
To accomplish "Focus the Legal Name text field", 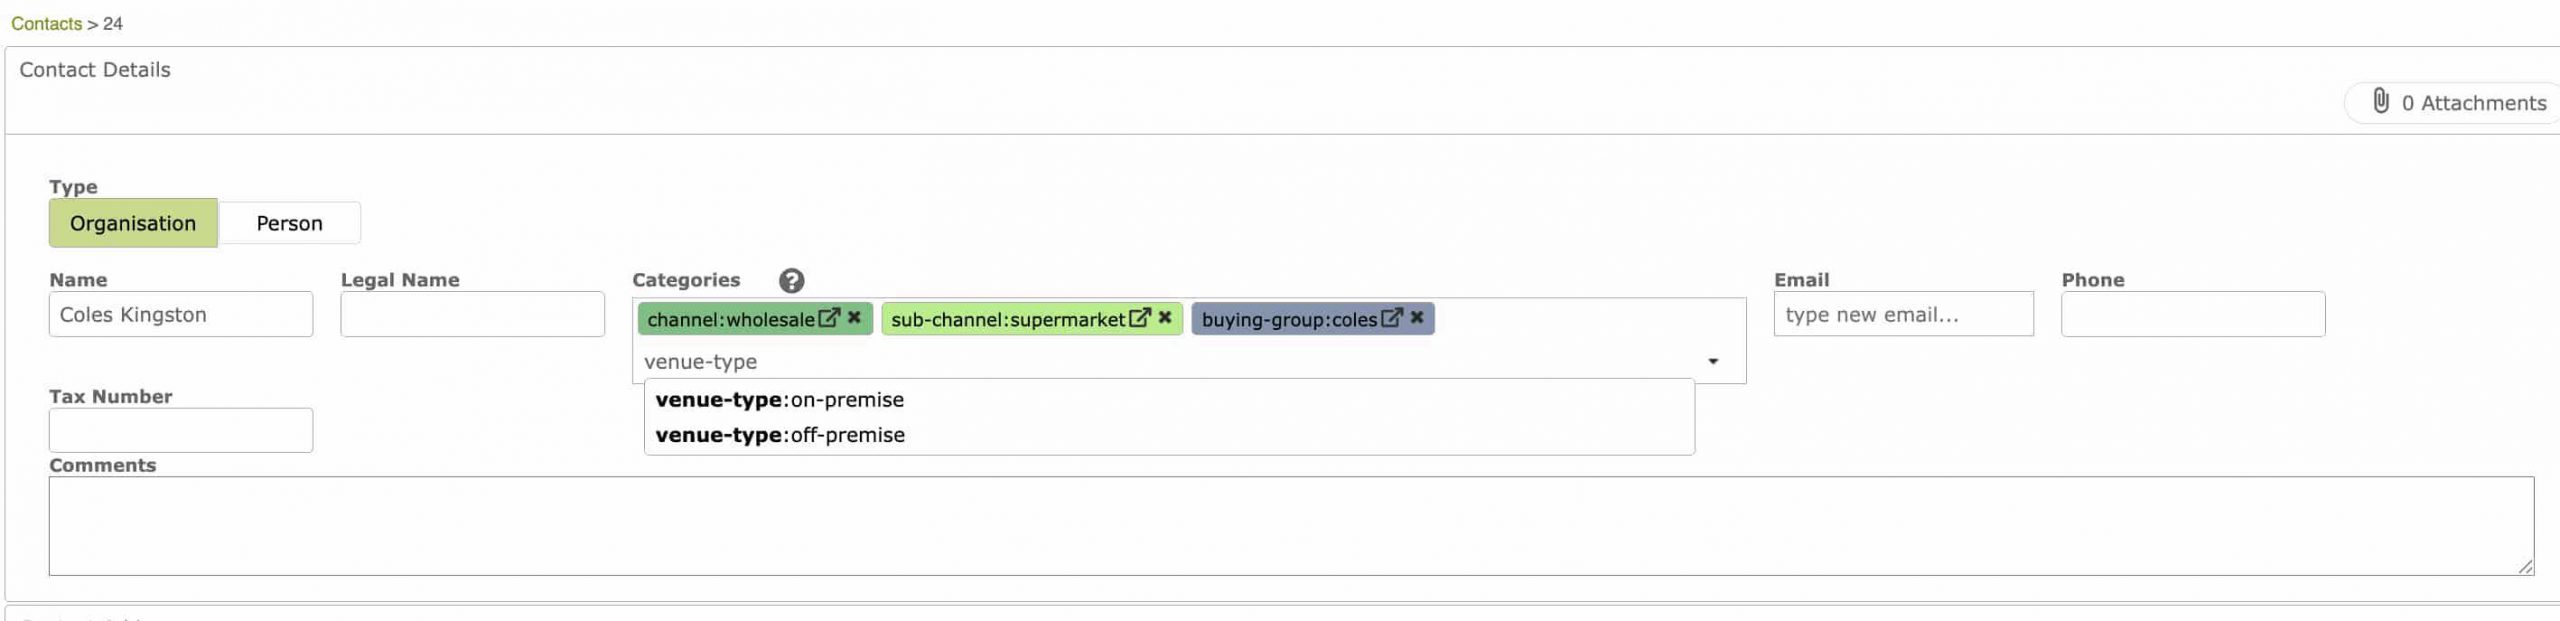I will pos(472,314).
